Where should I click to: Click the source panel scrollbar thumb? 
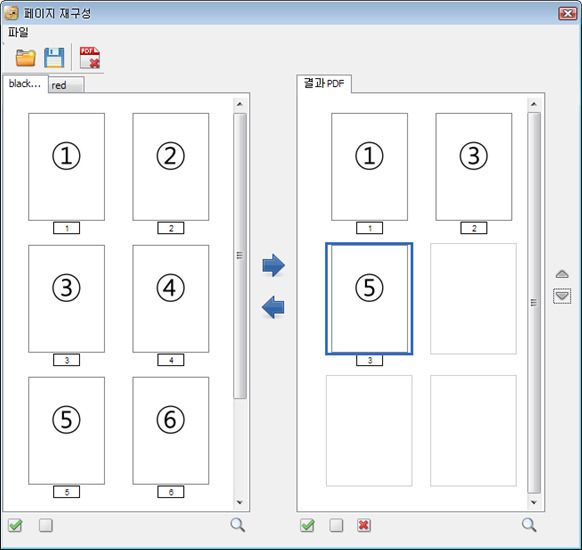(240, 256)
